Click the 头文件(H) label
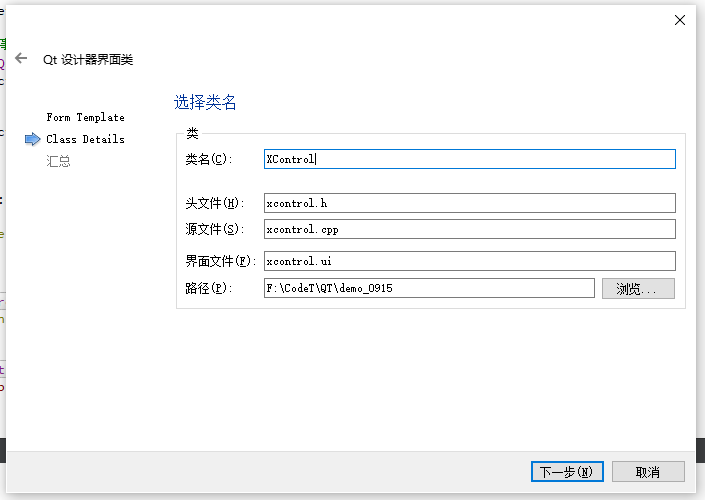This screenshot has width=705, height=500. (x=214, y=203)
